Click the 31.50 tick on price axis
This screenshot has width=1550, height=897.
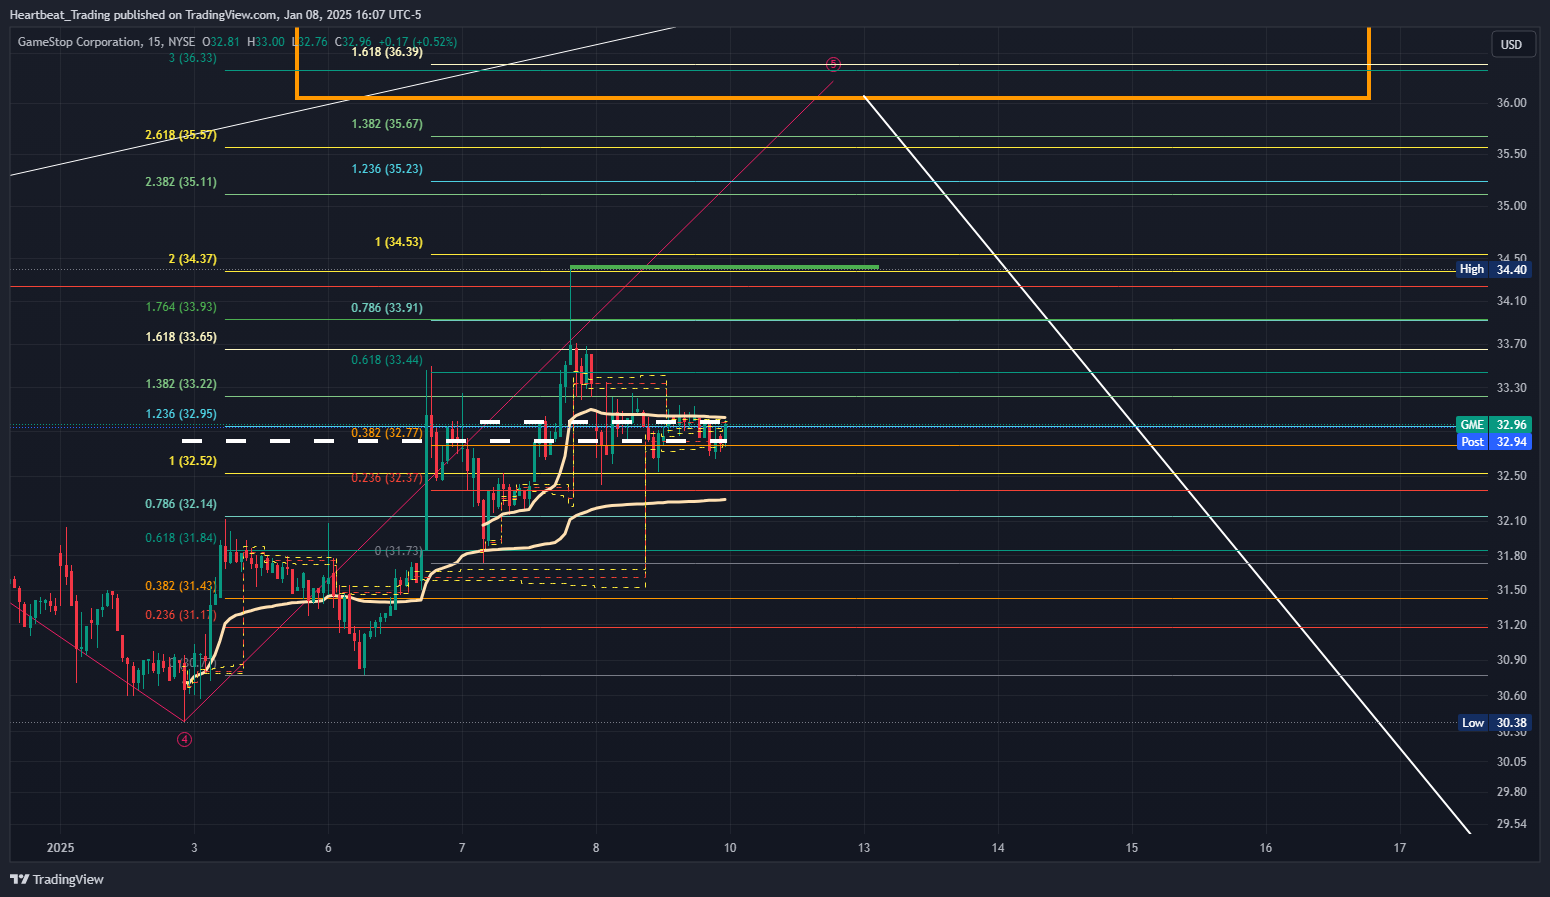click(x=1511, y=590)
